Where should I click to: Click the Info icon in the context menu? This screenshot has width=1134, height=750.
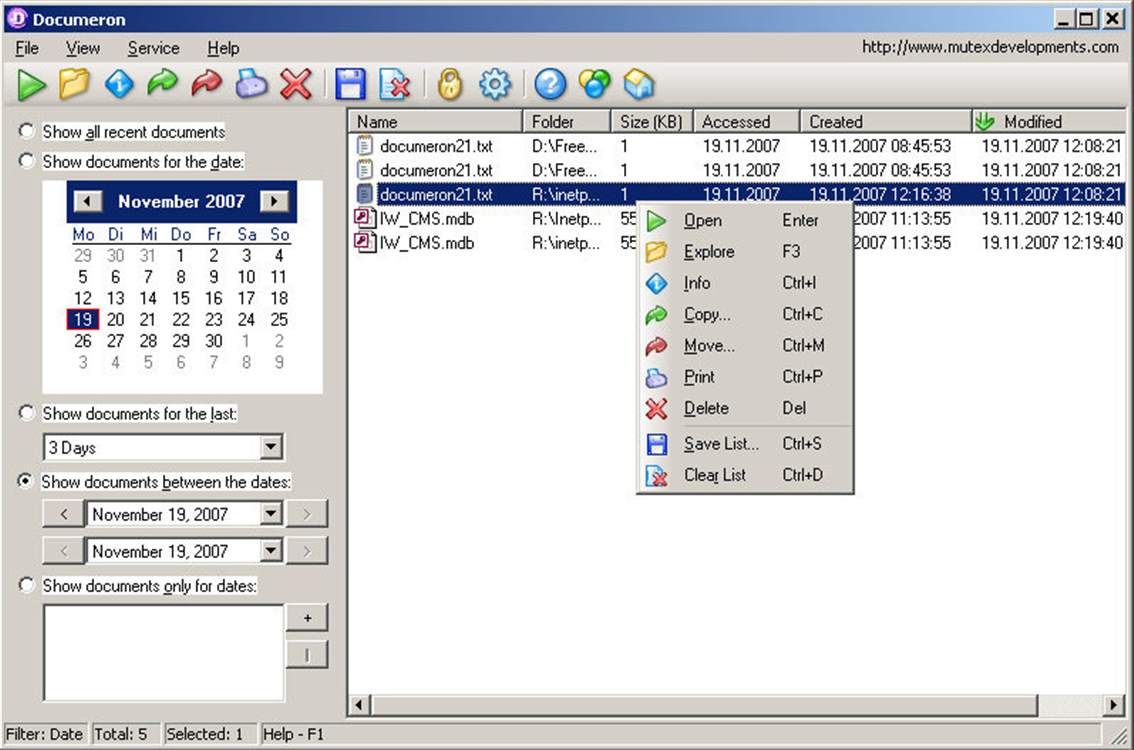[657, 284]
